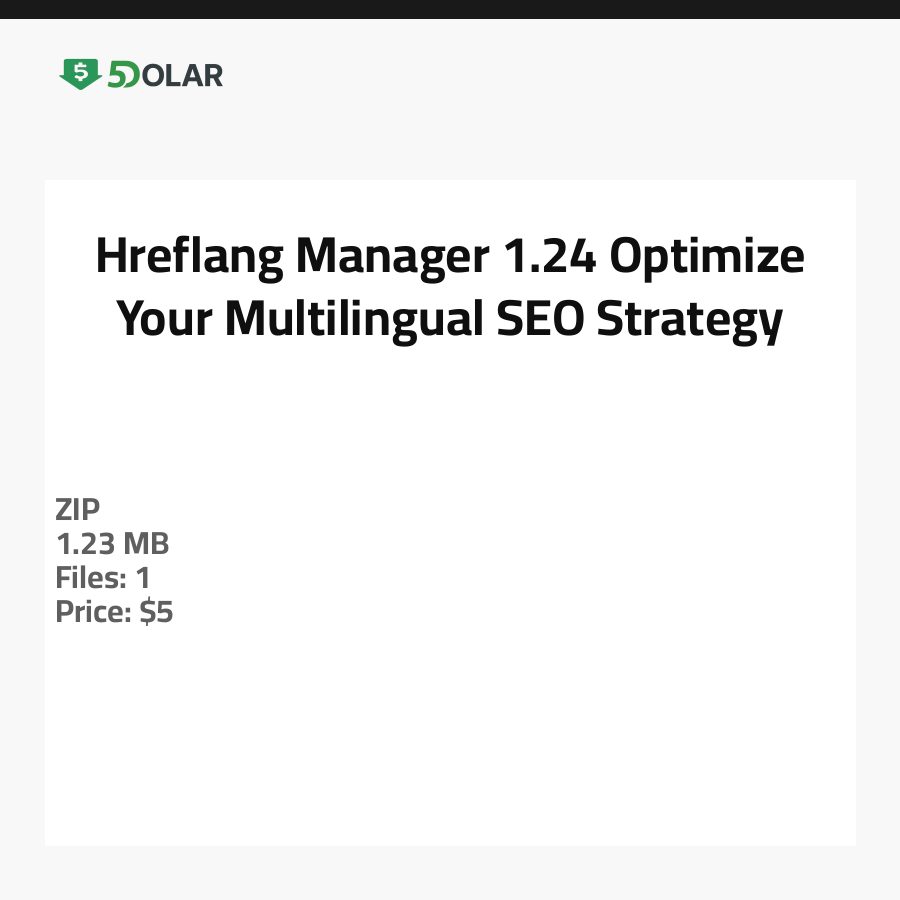Click the Price: $5 label
This screenshot has width=900, height=900.
pos(114,612)
